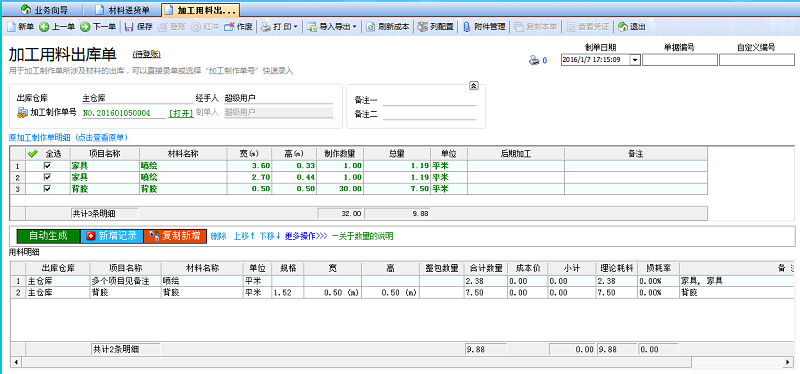
Task: Open attachment management 附件管理
Action: (484, 27)
